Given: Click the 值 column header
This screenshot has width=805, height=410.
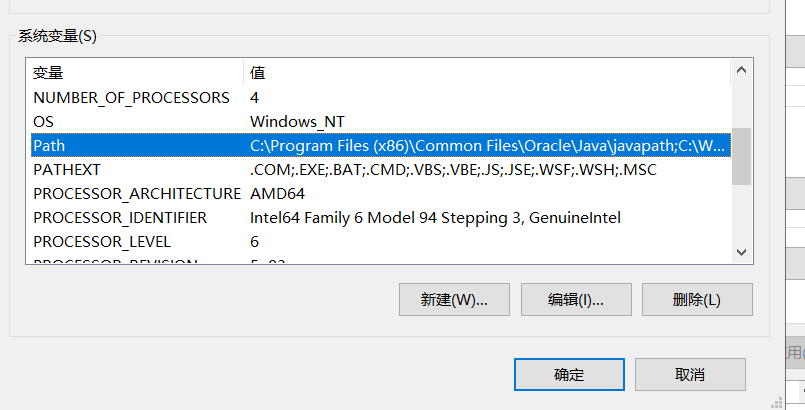Looking at the screenshot, I should coord(487,73).
